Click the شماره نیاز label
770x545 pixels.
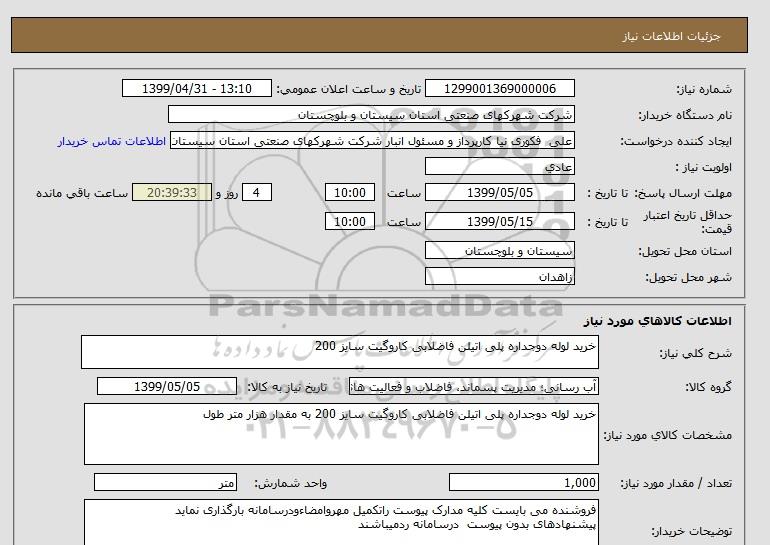704,89
